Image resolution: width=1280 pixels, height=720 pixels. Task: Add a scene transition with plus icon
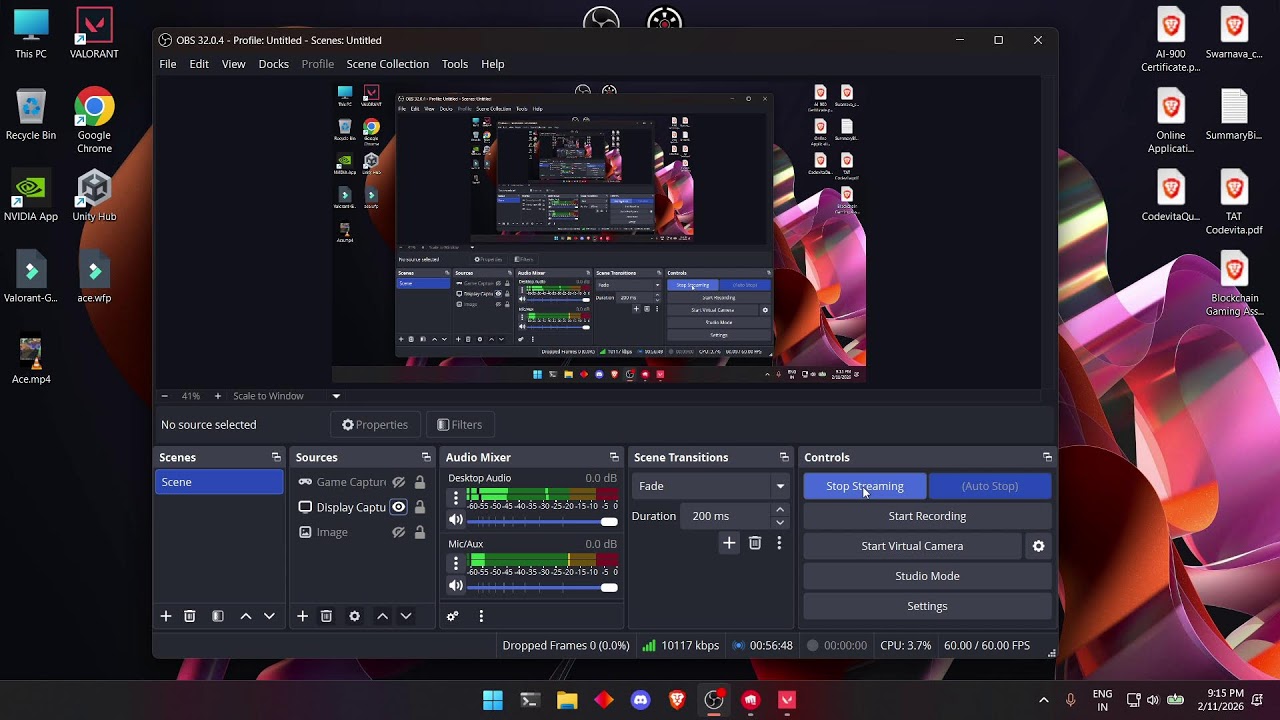coord(729,543)
